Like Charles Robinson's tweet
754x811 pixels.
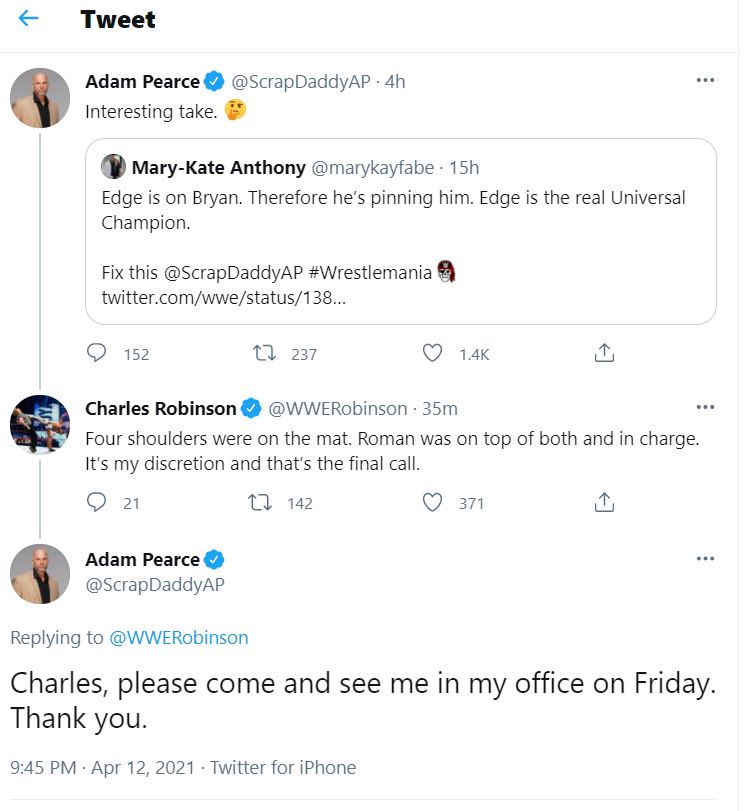tap(432, 503)
